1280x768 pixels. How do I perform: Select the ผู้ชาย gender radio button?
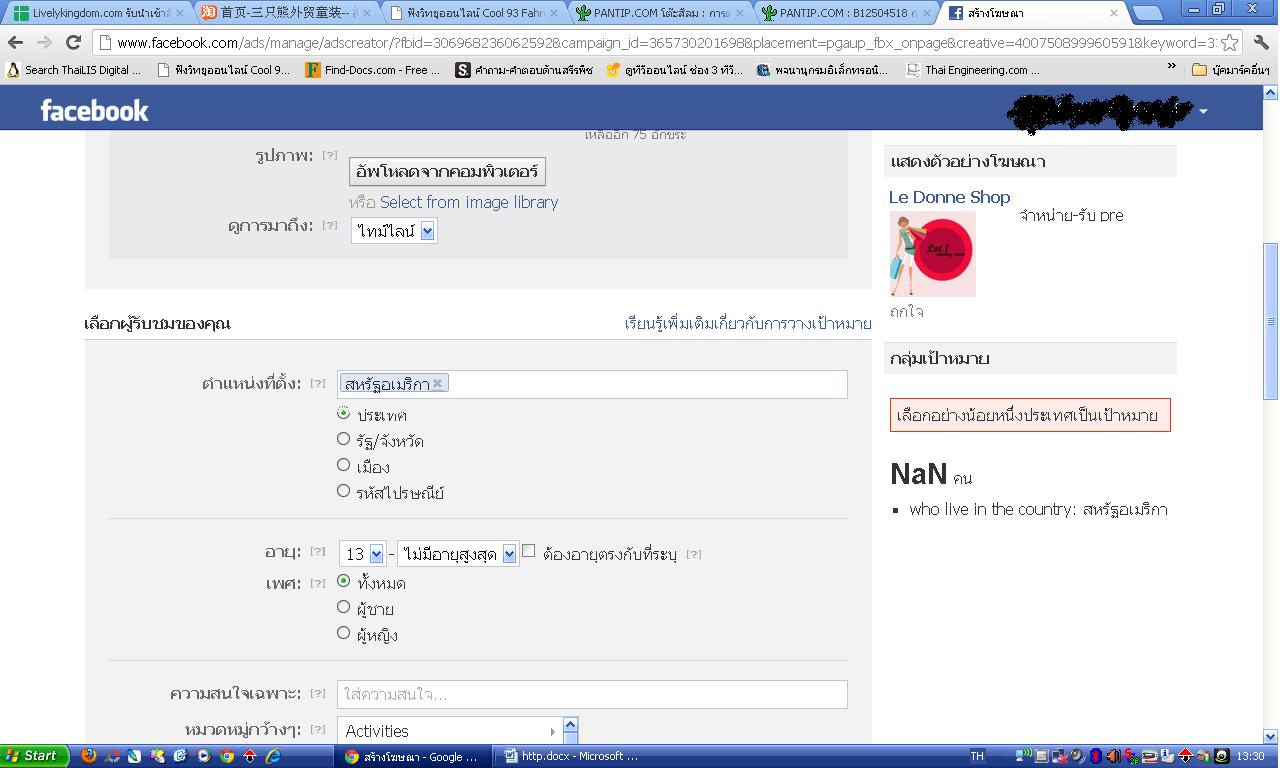[343, 607]
